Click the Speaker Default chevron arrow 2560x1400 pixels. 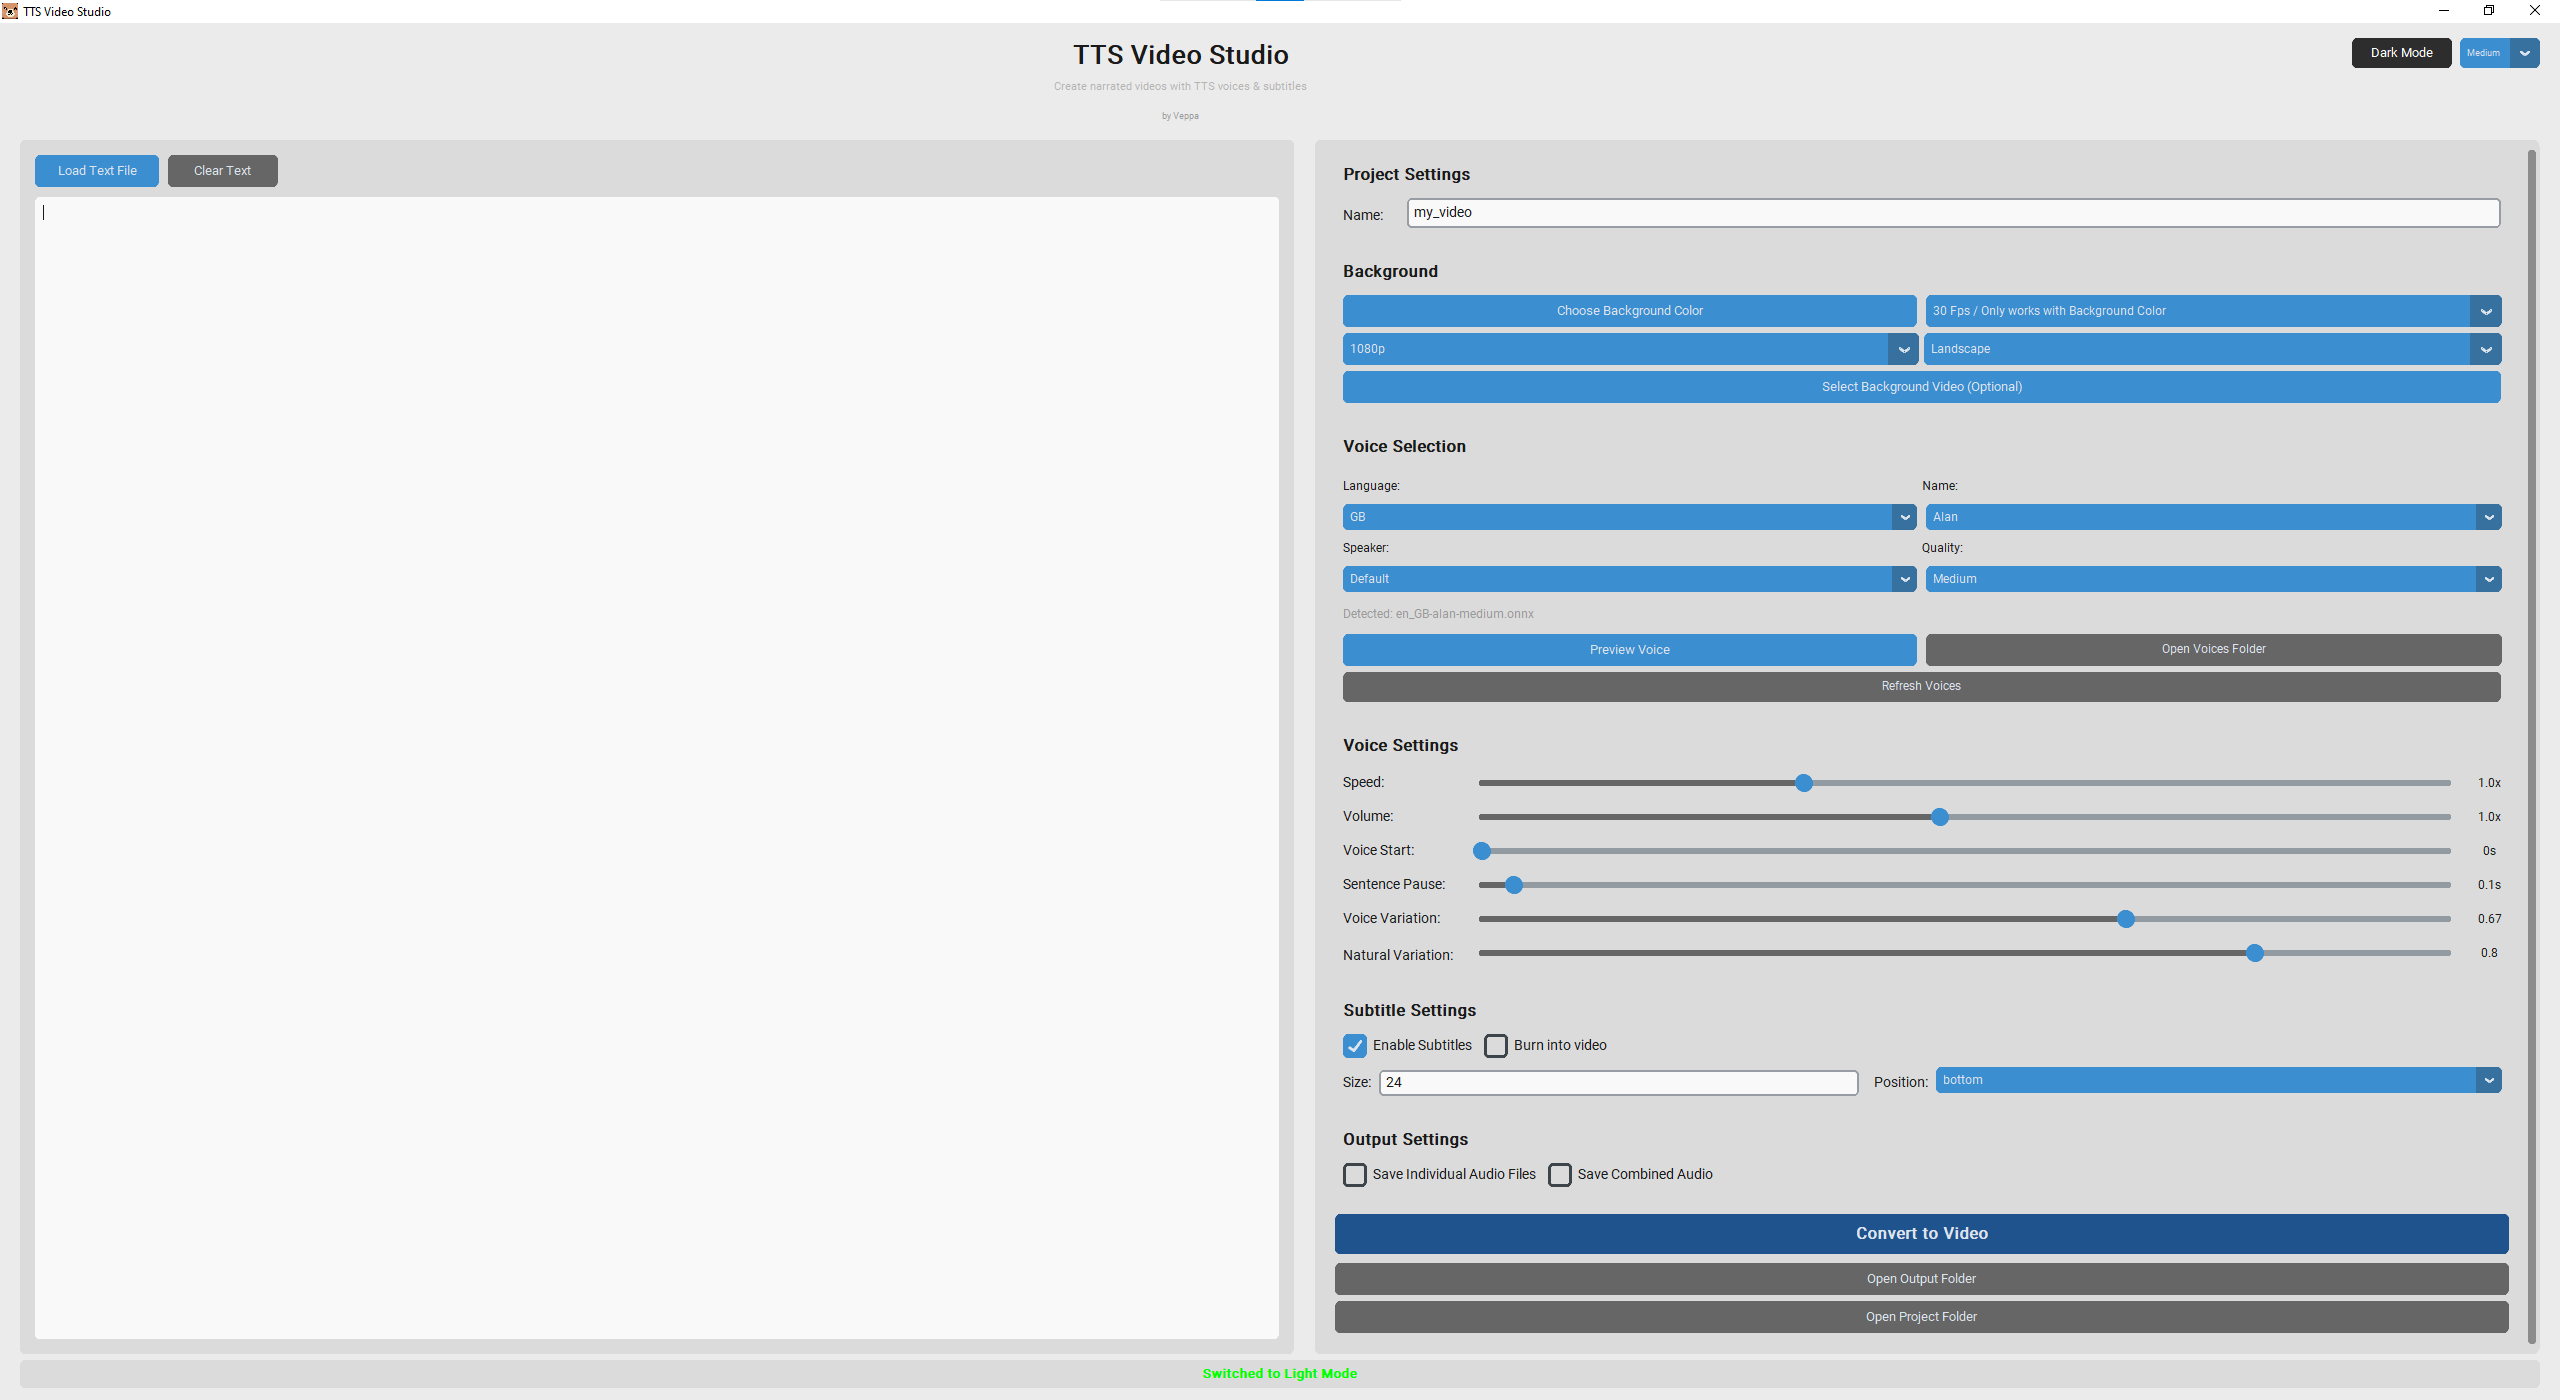1904,579
